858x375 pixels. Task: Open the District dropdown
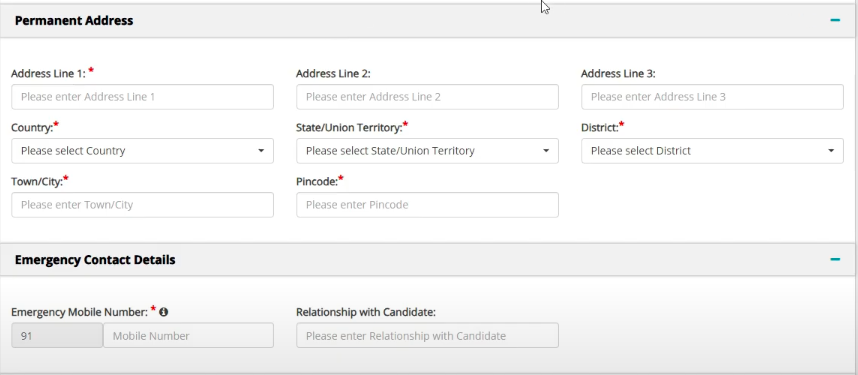point(712,151)
